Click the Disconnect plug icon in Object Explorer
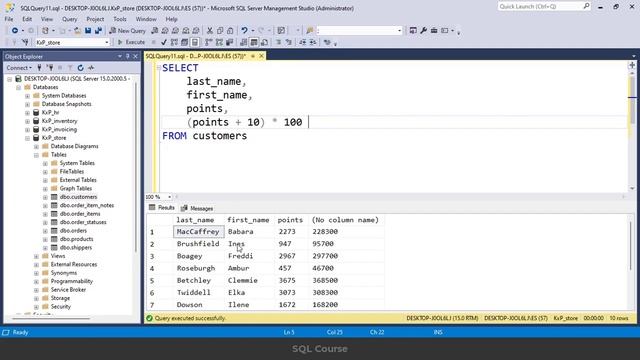The height and width of the screenshot is (360, 640). coord(50,68)
